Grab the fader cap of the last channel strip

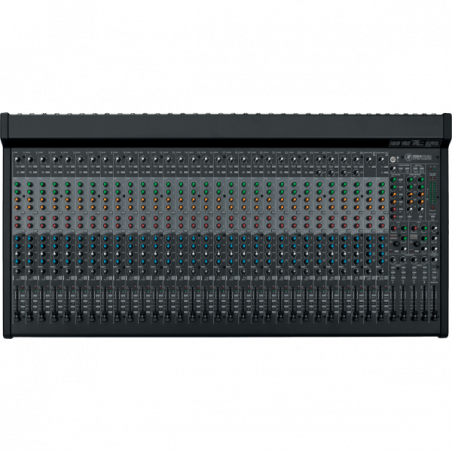381,316
